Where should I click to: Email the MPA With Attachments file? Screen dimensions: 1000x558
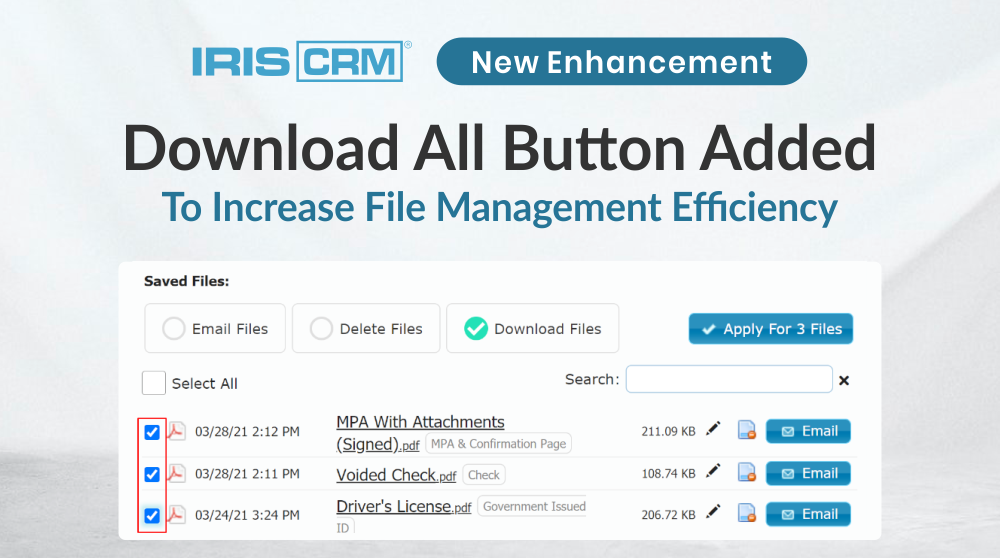[x=808, y=431]
